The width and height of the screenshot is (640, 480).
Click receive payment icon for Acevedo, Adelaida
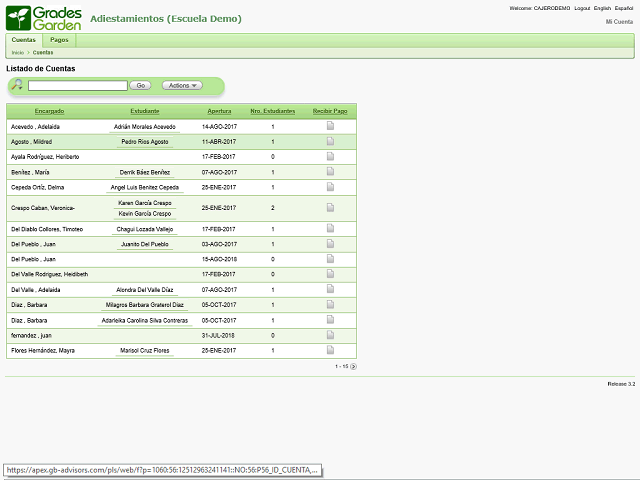[x=330, y=127]
